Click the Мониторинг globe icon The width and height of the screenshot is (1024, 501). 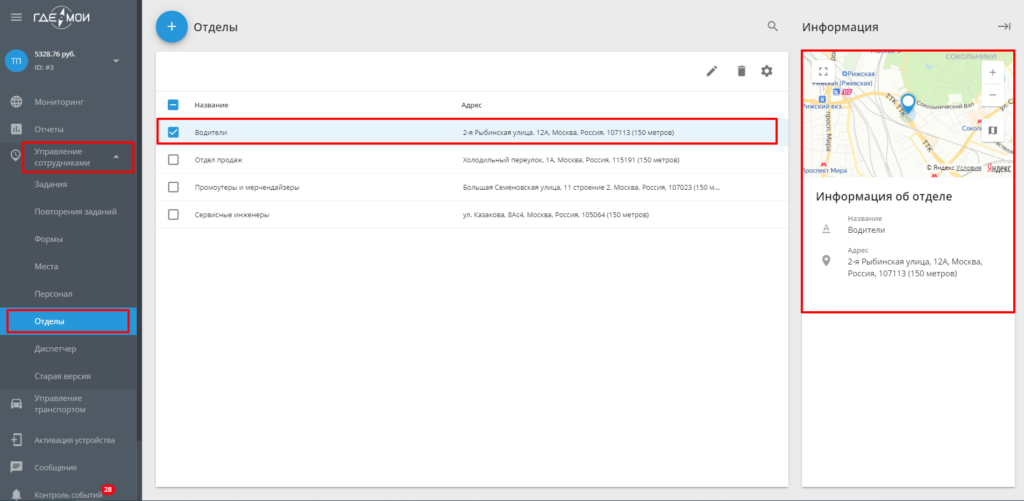click(16, 102)
